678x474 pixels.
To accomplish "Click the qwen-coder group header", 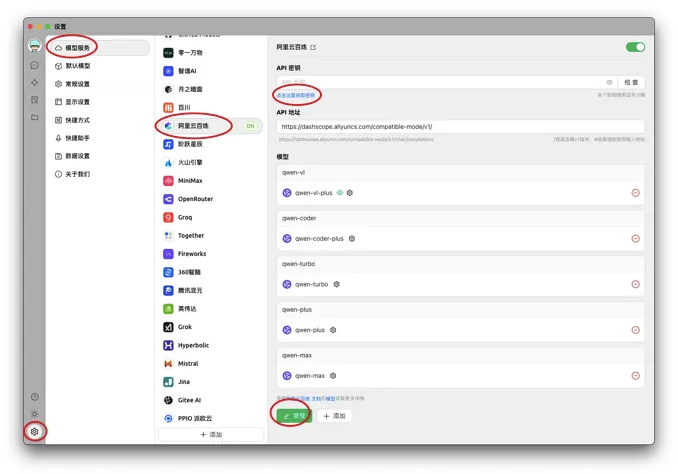I will click(461, 218).
